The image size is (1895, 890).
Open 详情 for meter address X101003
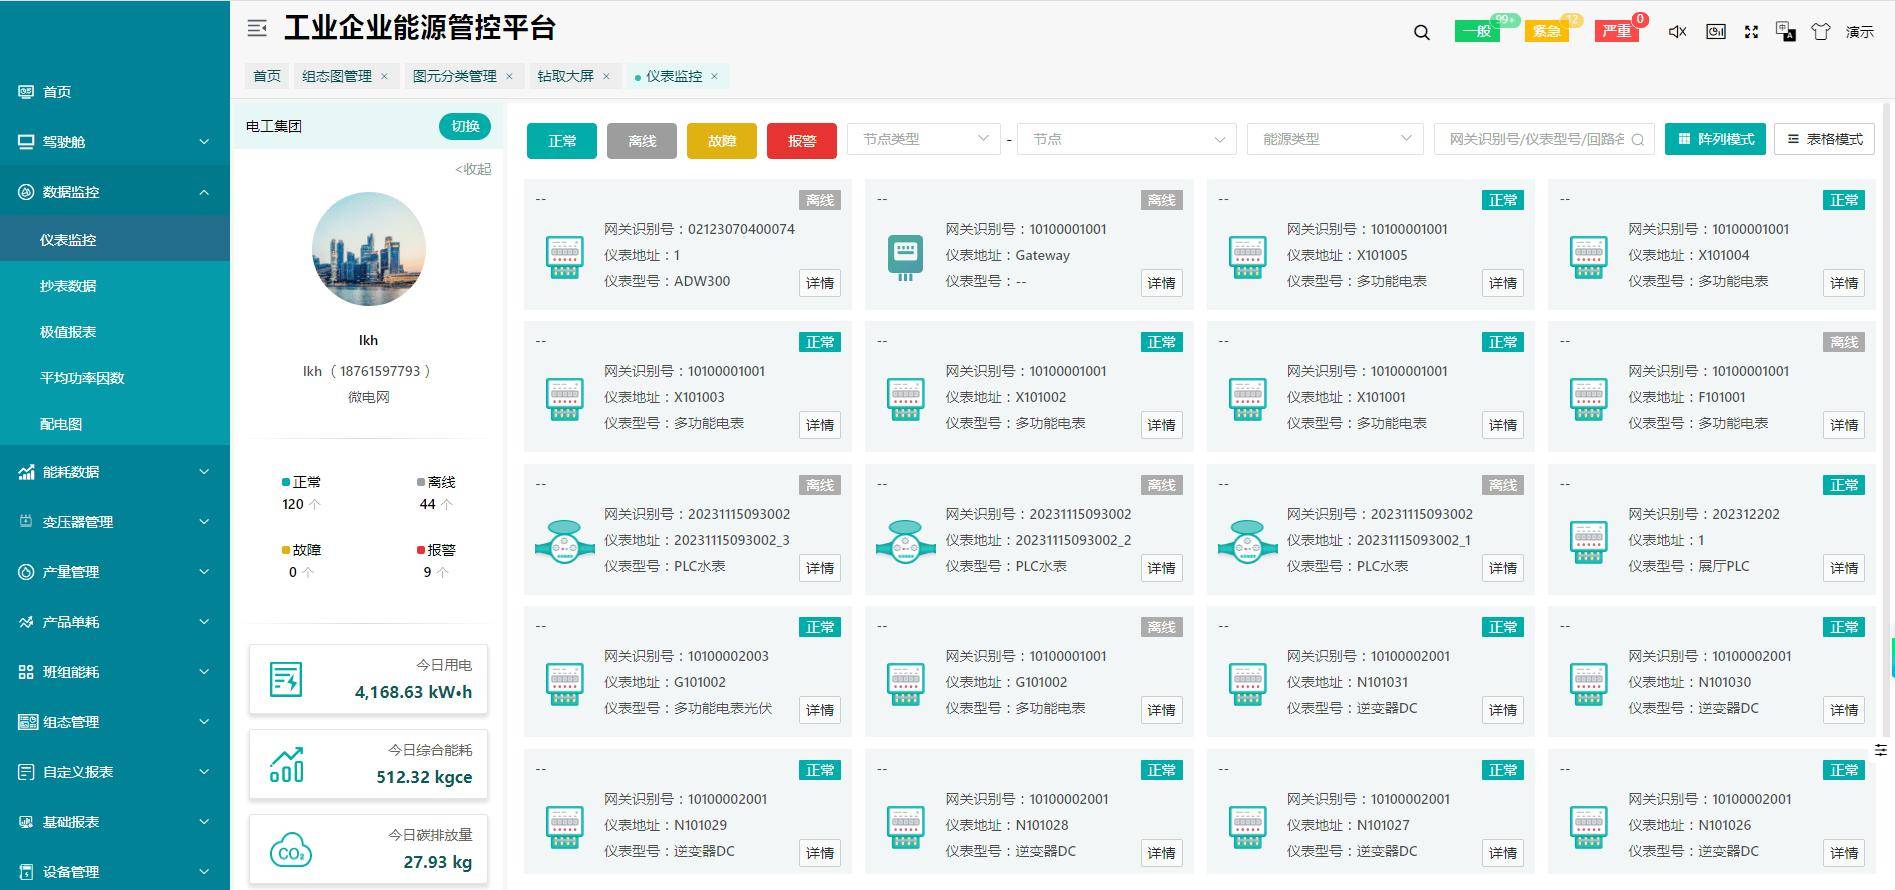point(820,425)
